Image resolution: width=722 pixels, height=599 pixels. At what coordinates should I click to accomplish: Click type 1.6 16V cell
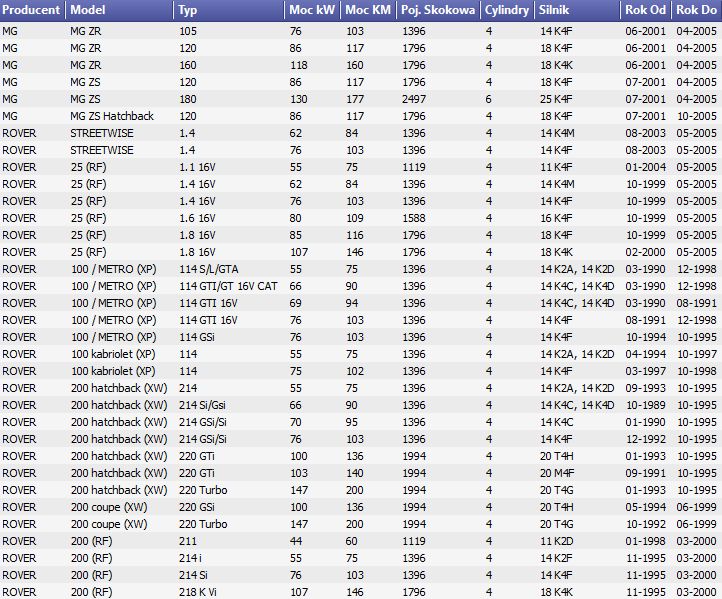pos(197,218)
